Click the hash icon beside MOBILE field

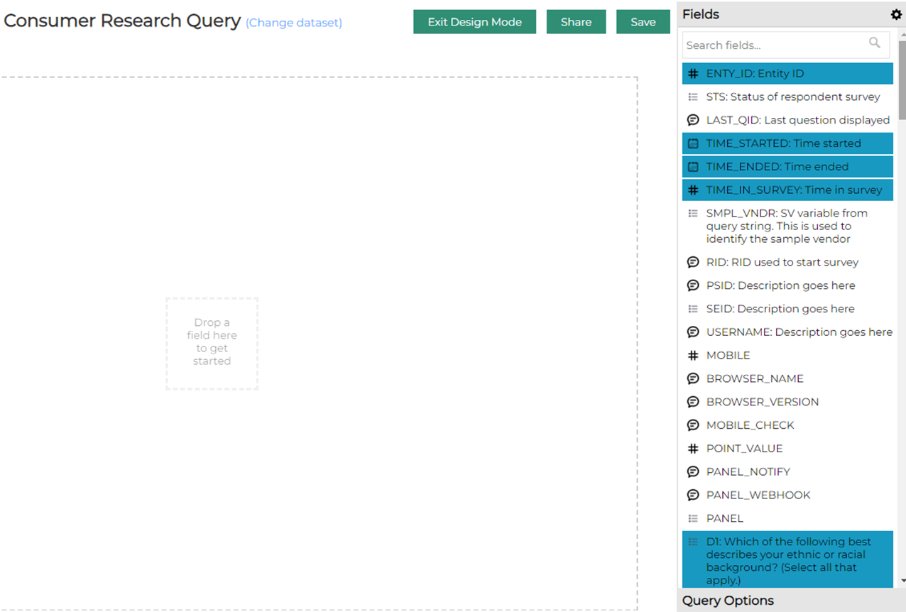point(693,356)
